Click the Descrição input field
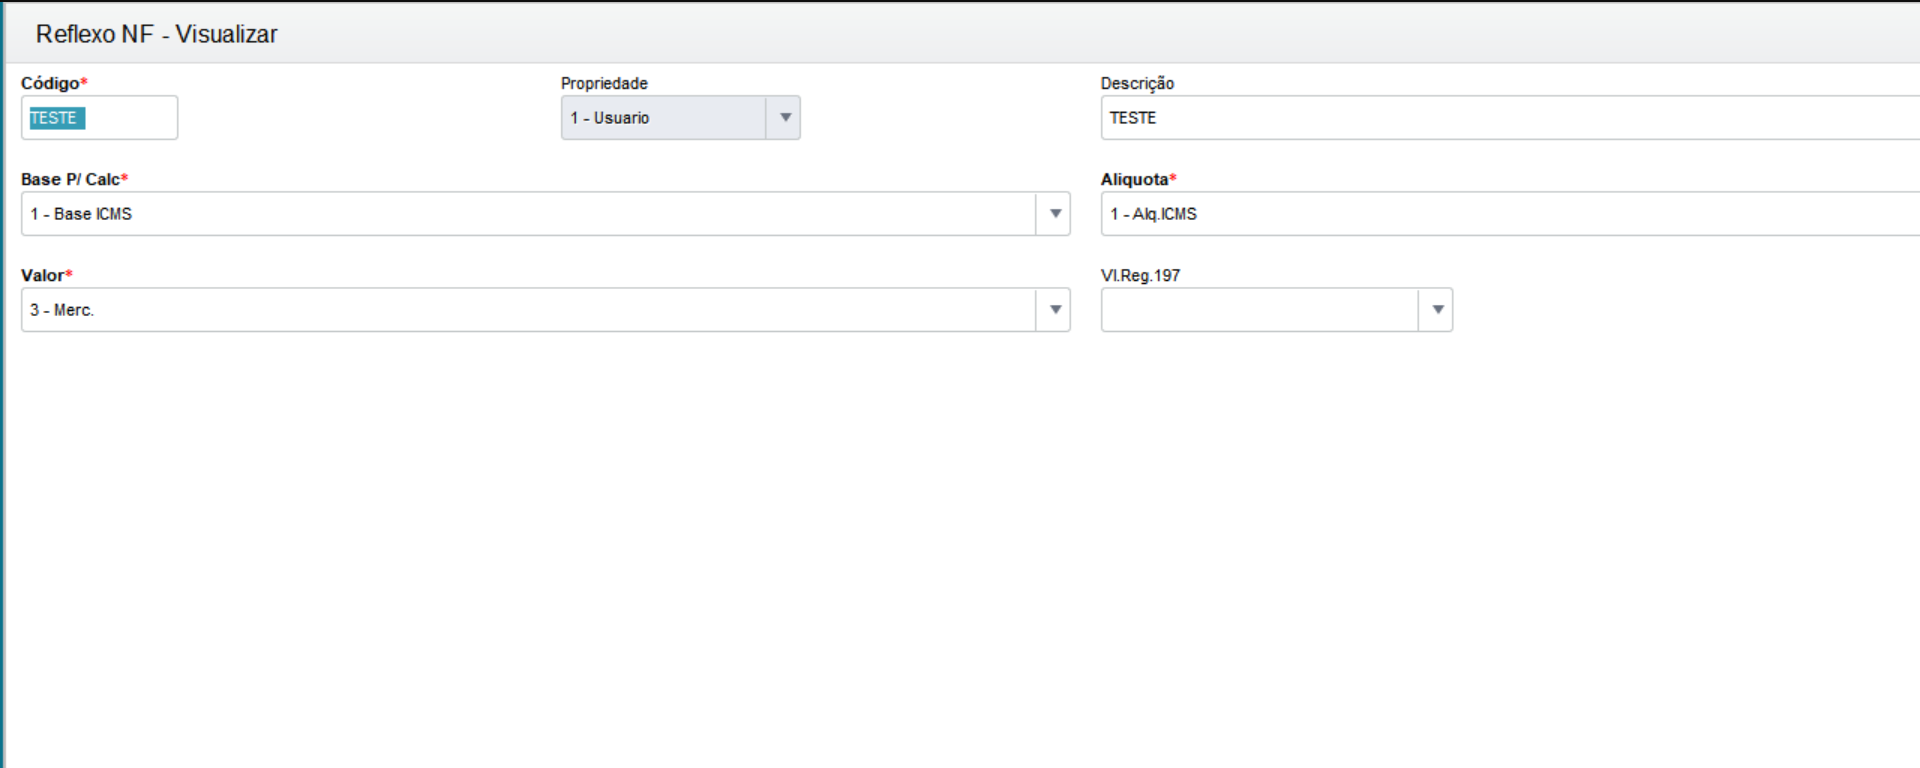Image resolution: width=1920 pixels, height=768 pixels. pyautogui.click(x=1510, y=118)
